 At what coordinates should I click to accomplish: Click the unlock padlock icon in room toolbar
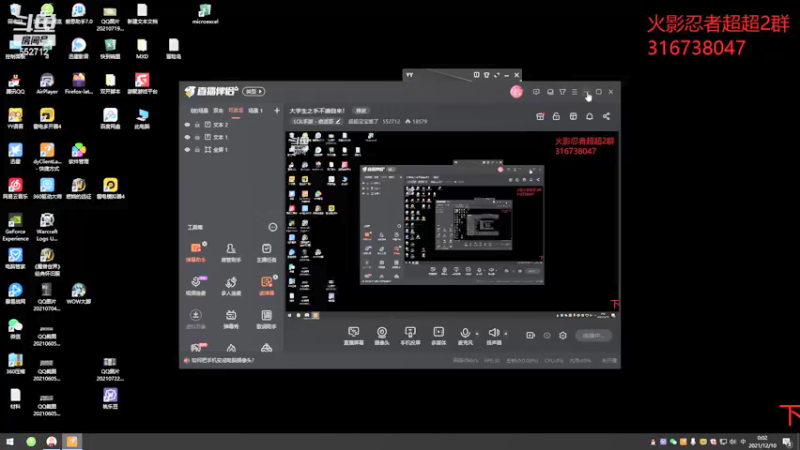tap(556, 116)
